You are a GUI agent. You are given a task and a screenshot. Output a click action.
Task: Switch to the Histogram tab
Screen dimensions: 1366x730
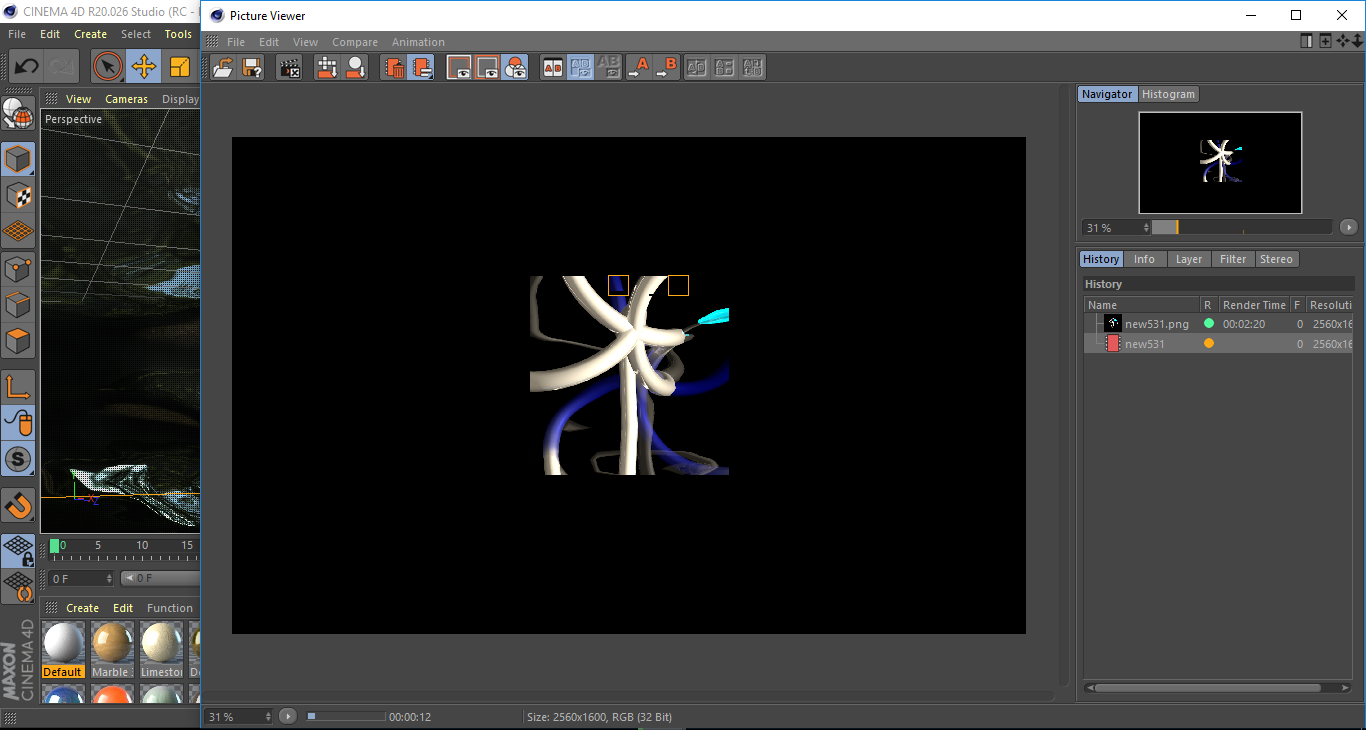[x=1168, y=94]
